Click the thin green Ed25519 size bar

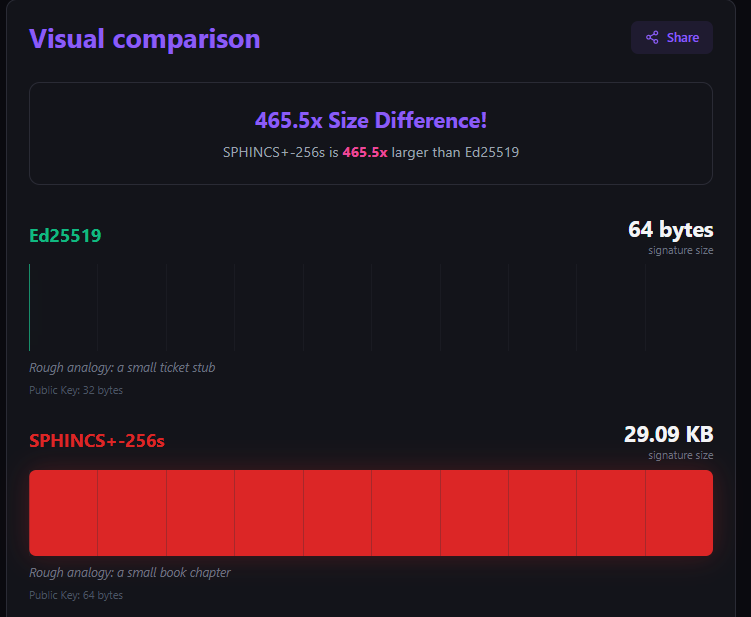coord(30,307)
